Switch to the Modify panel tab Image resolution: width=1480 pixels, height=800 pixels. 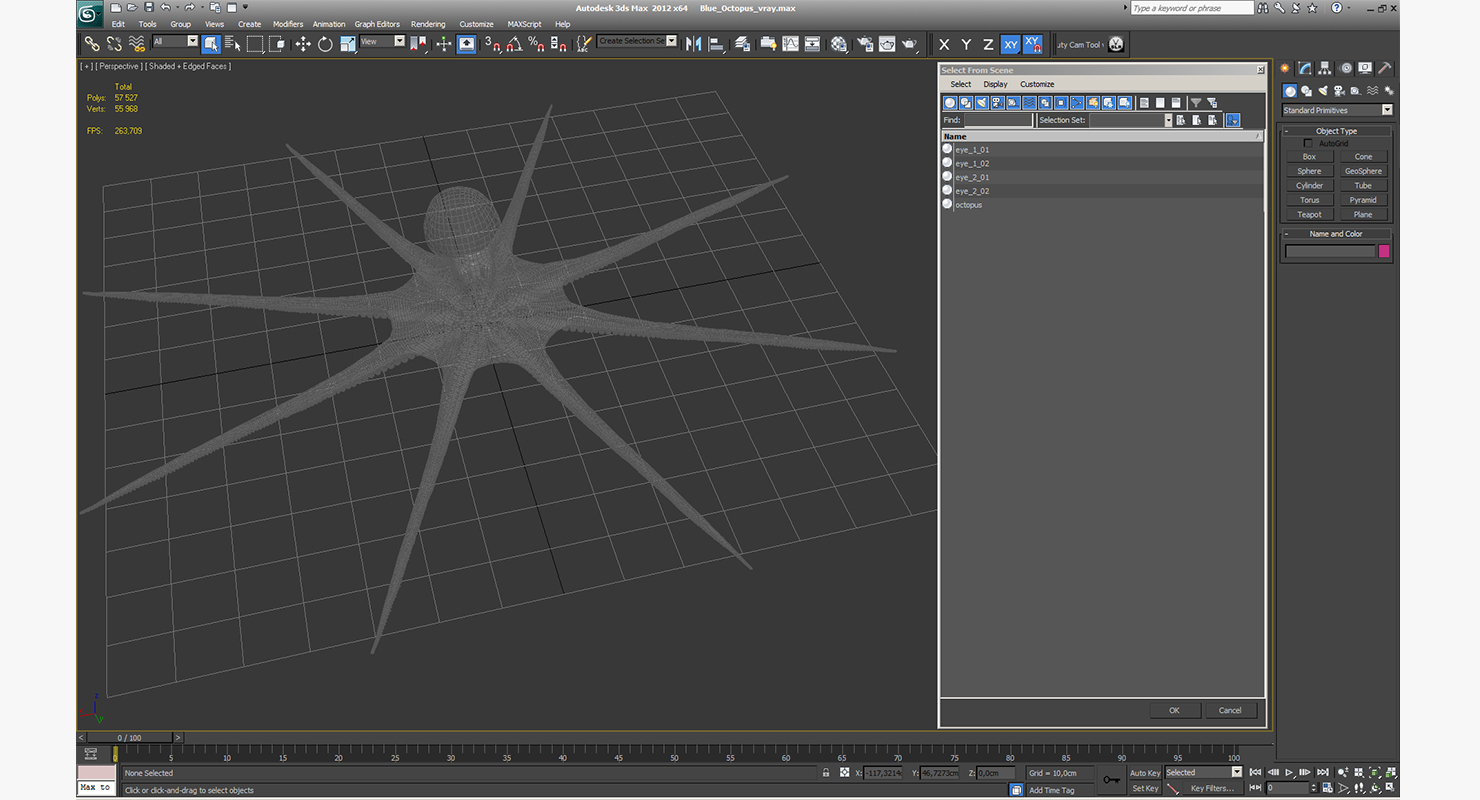pyautogui.click(x=1305, y=68)
